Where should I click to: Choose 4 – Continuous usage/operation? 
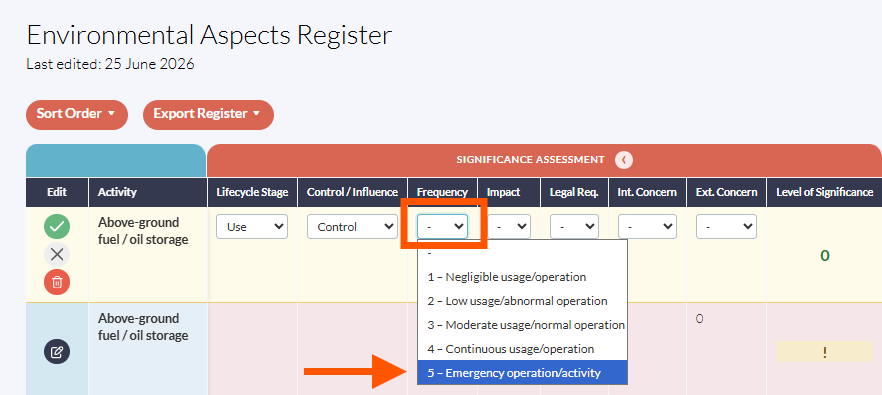tap(522, 349)
